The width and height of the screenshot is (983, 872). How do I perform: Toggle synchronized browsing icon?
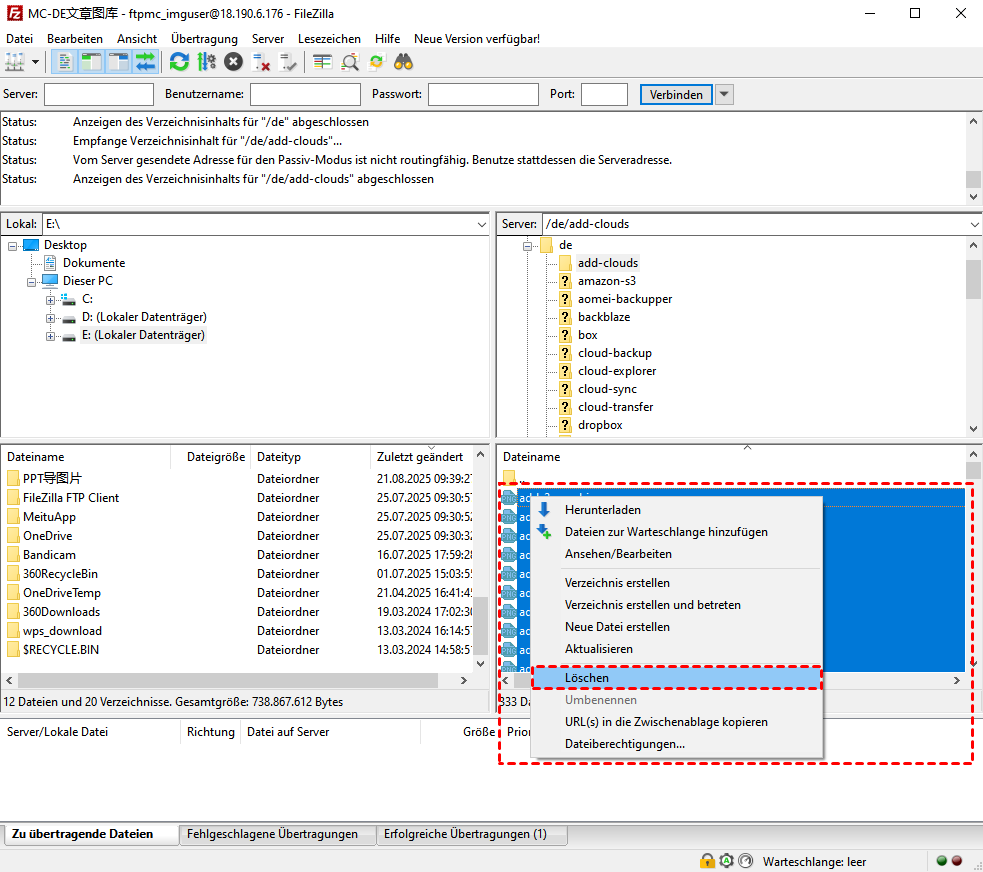[x=377, y=62]
